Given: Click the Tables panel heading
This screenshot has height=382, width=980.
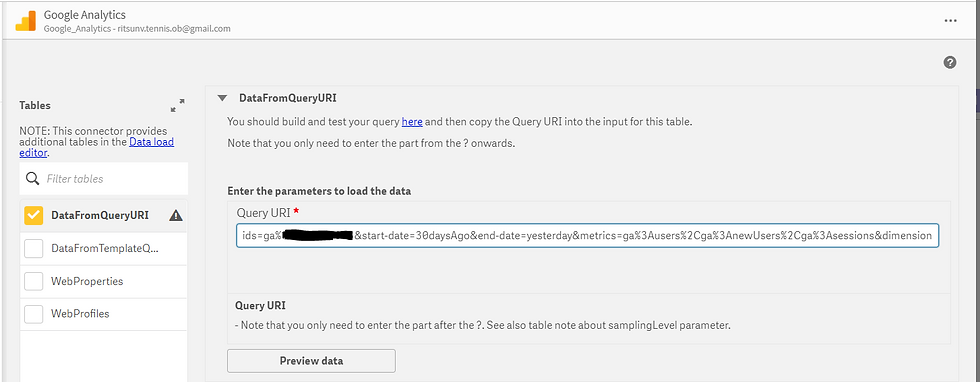Looking at the screenshot, I should [35, 105].
